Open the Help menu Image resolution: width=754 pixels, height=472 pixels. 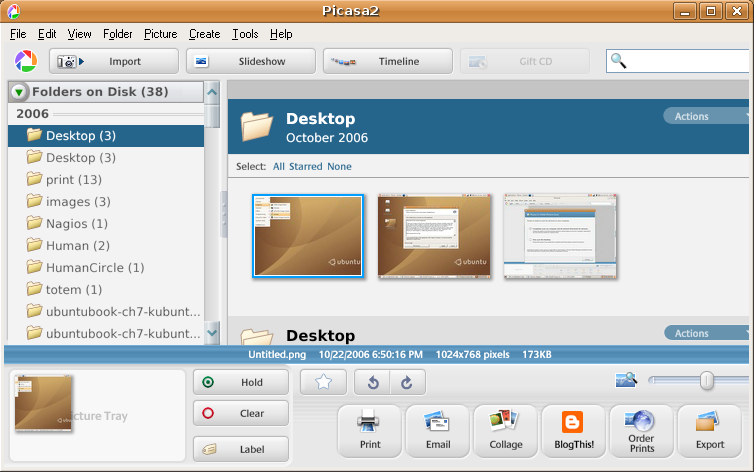tap(281, 34)
